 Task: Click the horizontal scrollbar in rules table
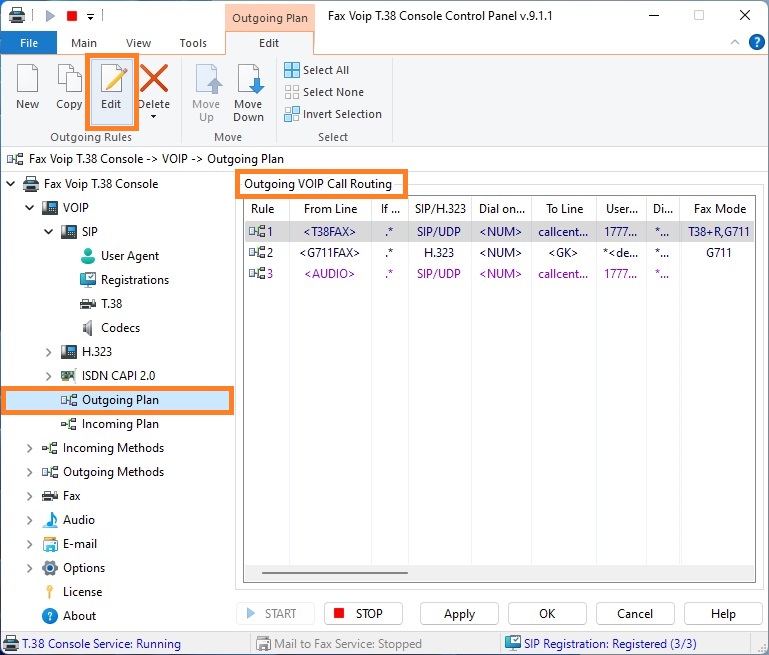click(334, 572)
